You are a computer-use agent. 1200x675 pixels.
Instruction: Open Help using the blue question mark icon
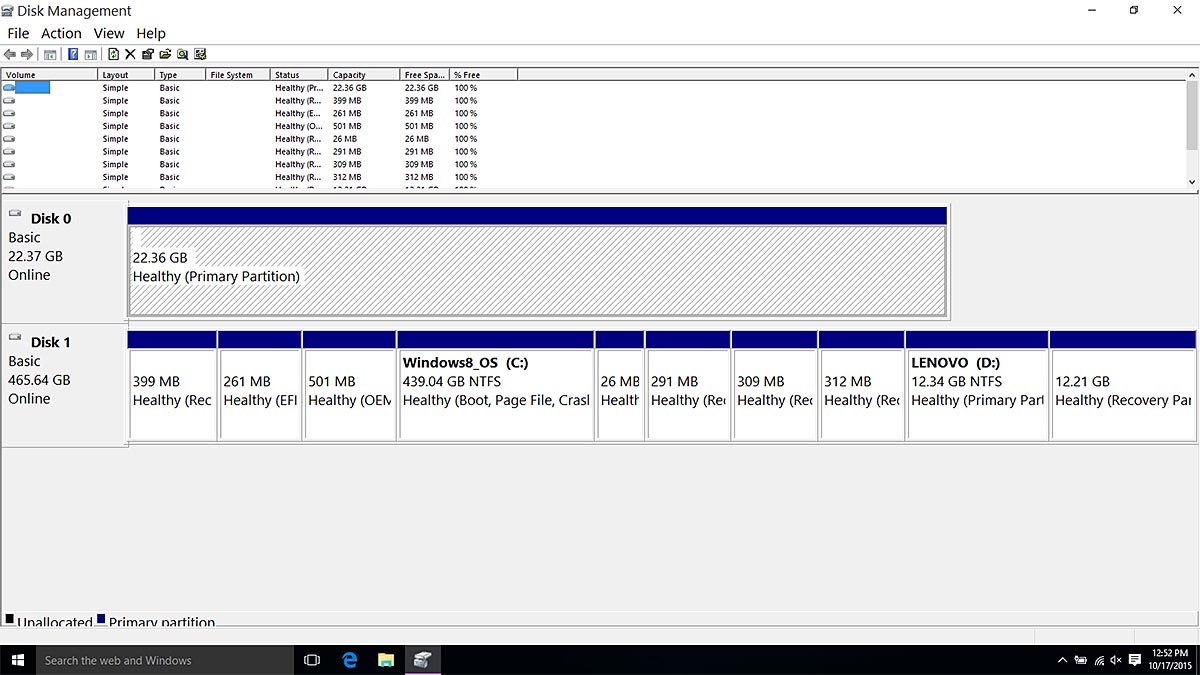pos(73,54)
